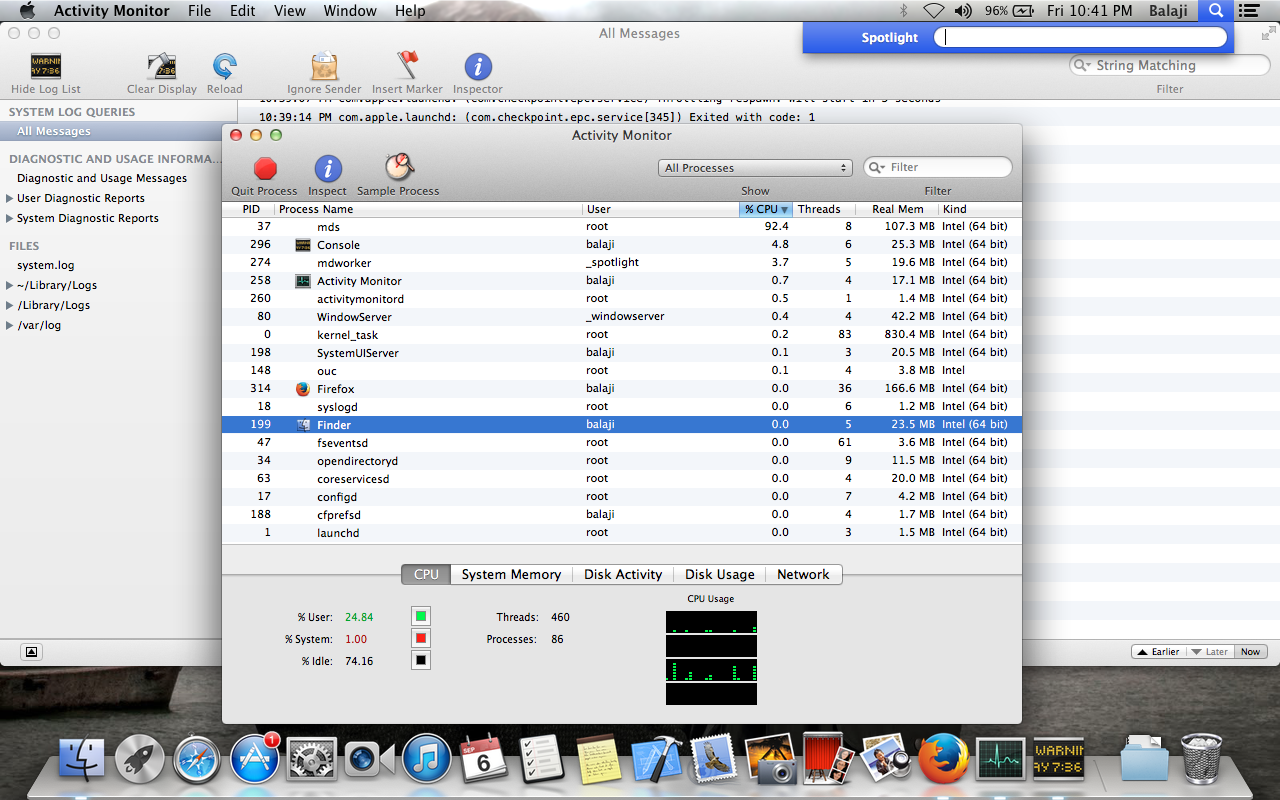Screen dimensions: 1280x800
Task: Open Photo Booth from the Dock
Action: coord(828,760)
